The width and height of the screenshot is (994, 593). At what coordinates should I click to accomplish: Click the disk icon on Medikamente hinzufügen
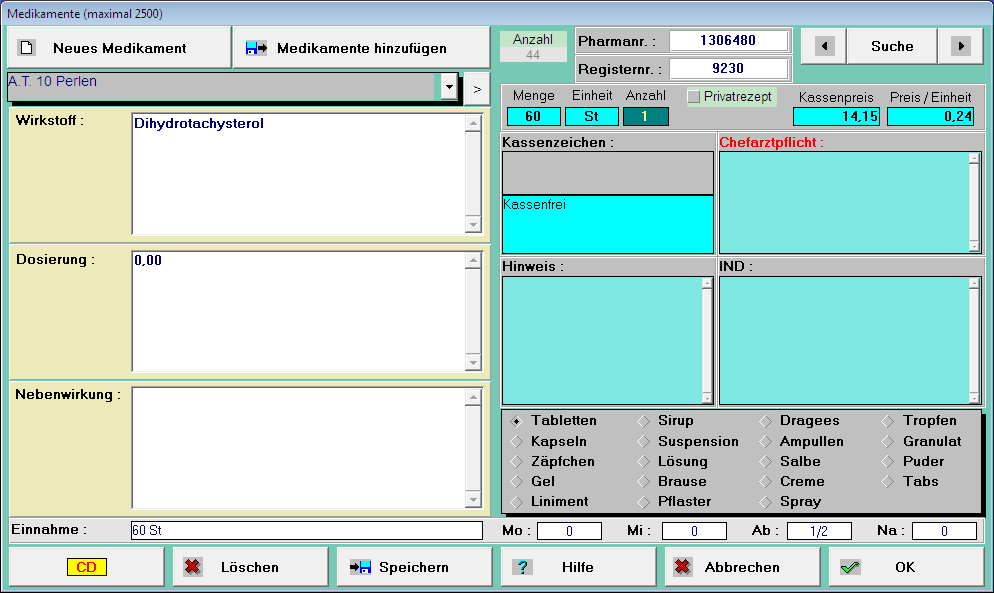pyautogui.click(x=256, y=48)
